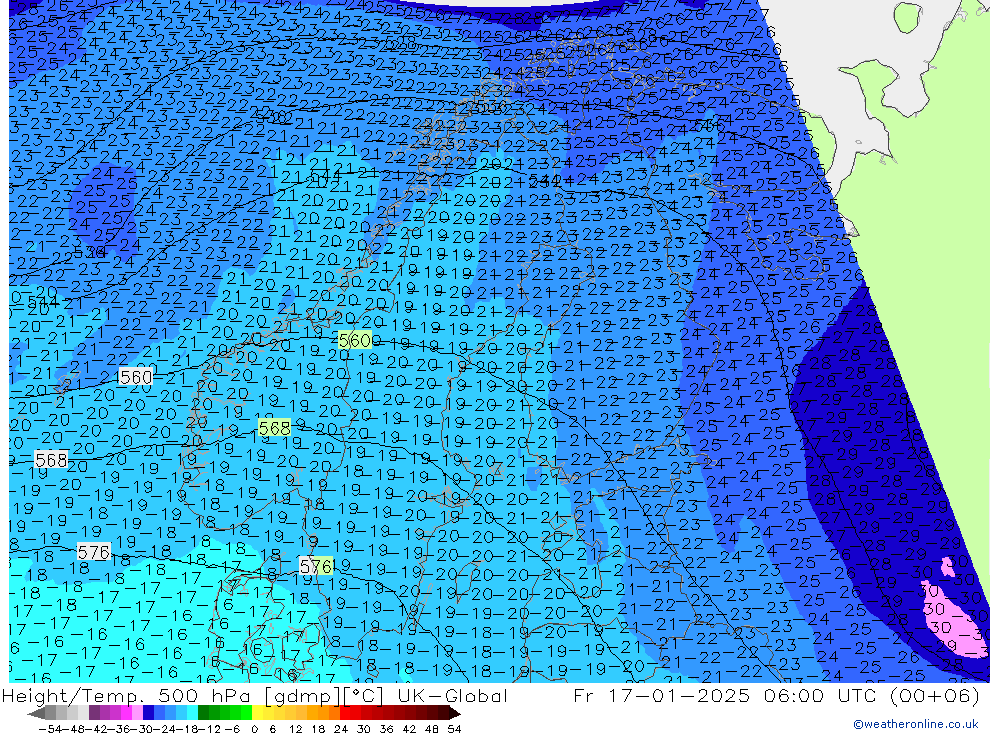Click the '(00+06)' forecast offset text

[x=934, y=695]
